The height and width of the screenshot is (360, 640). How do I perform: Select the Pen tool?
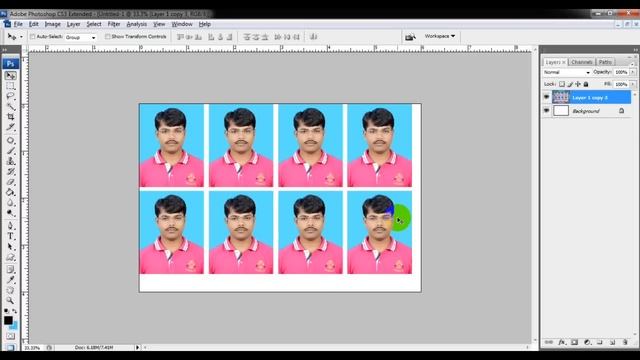[11, 226]
